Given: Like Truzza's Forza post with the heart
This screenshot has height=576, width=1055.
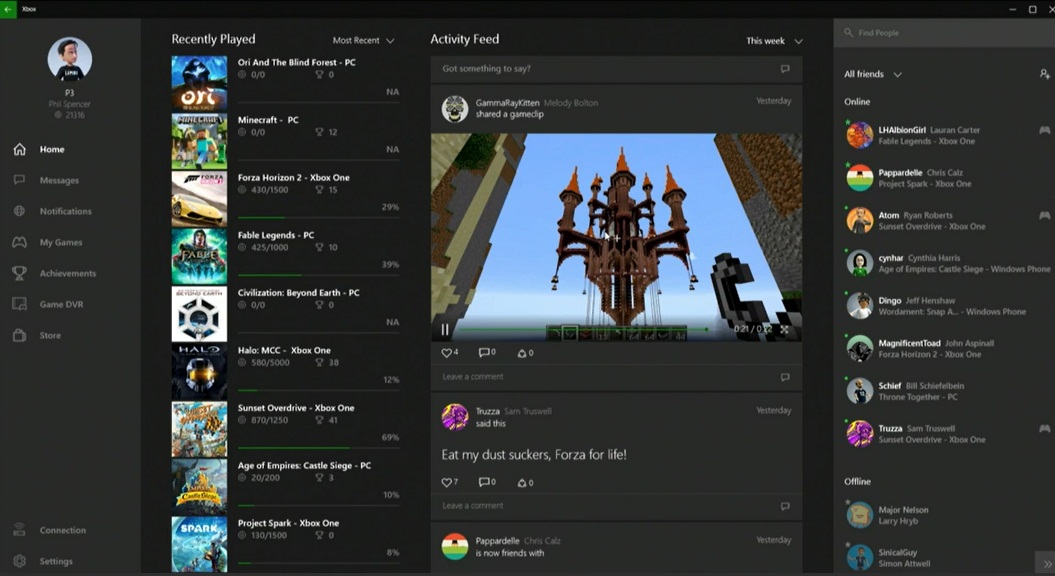Looking at the screenshot, I should [447, 482].
